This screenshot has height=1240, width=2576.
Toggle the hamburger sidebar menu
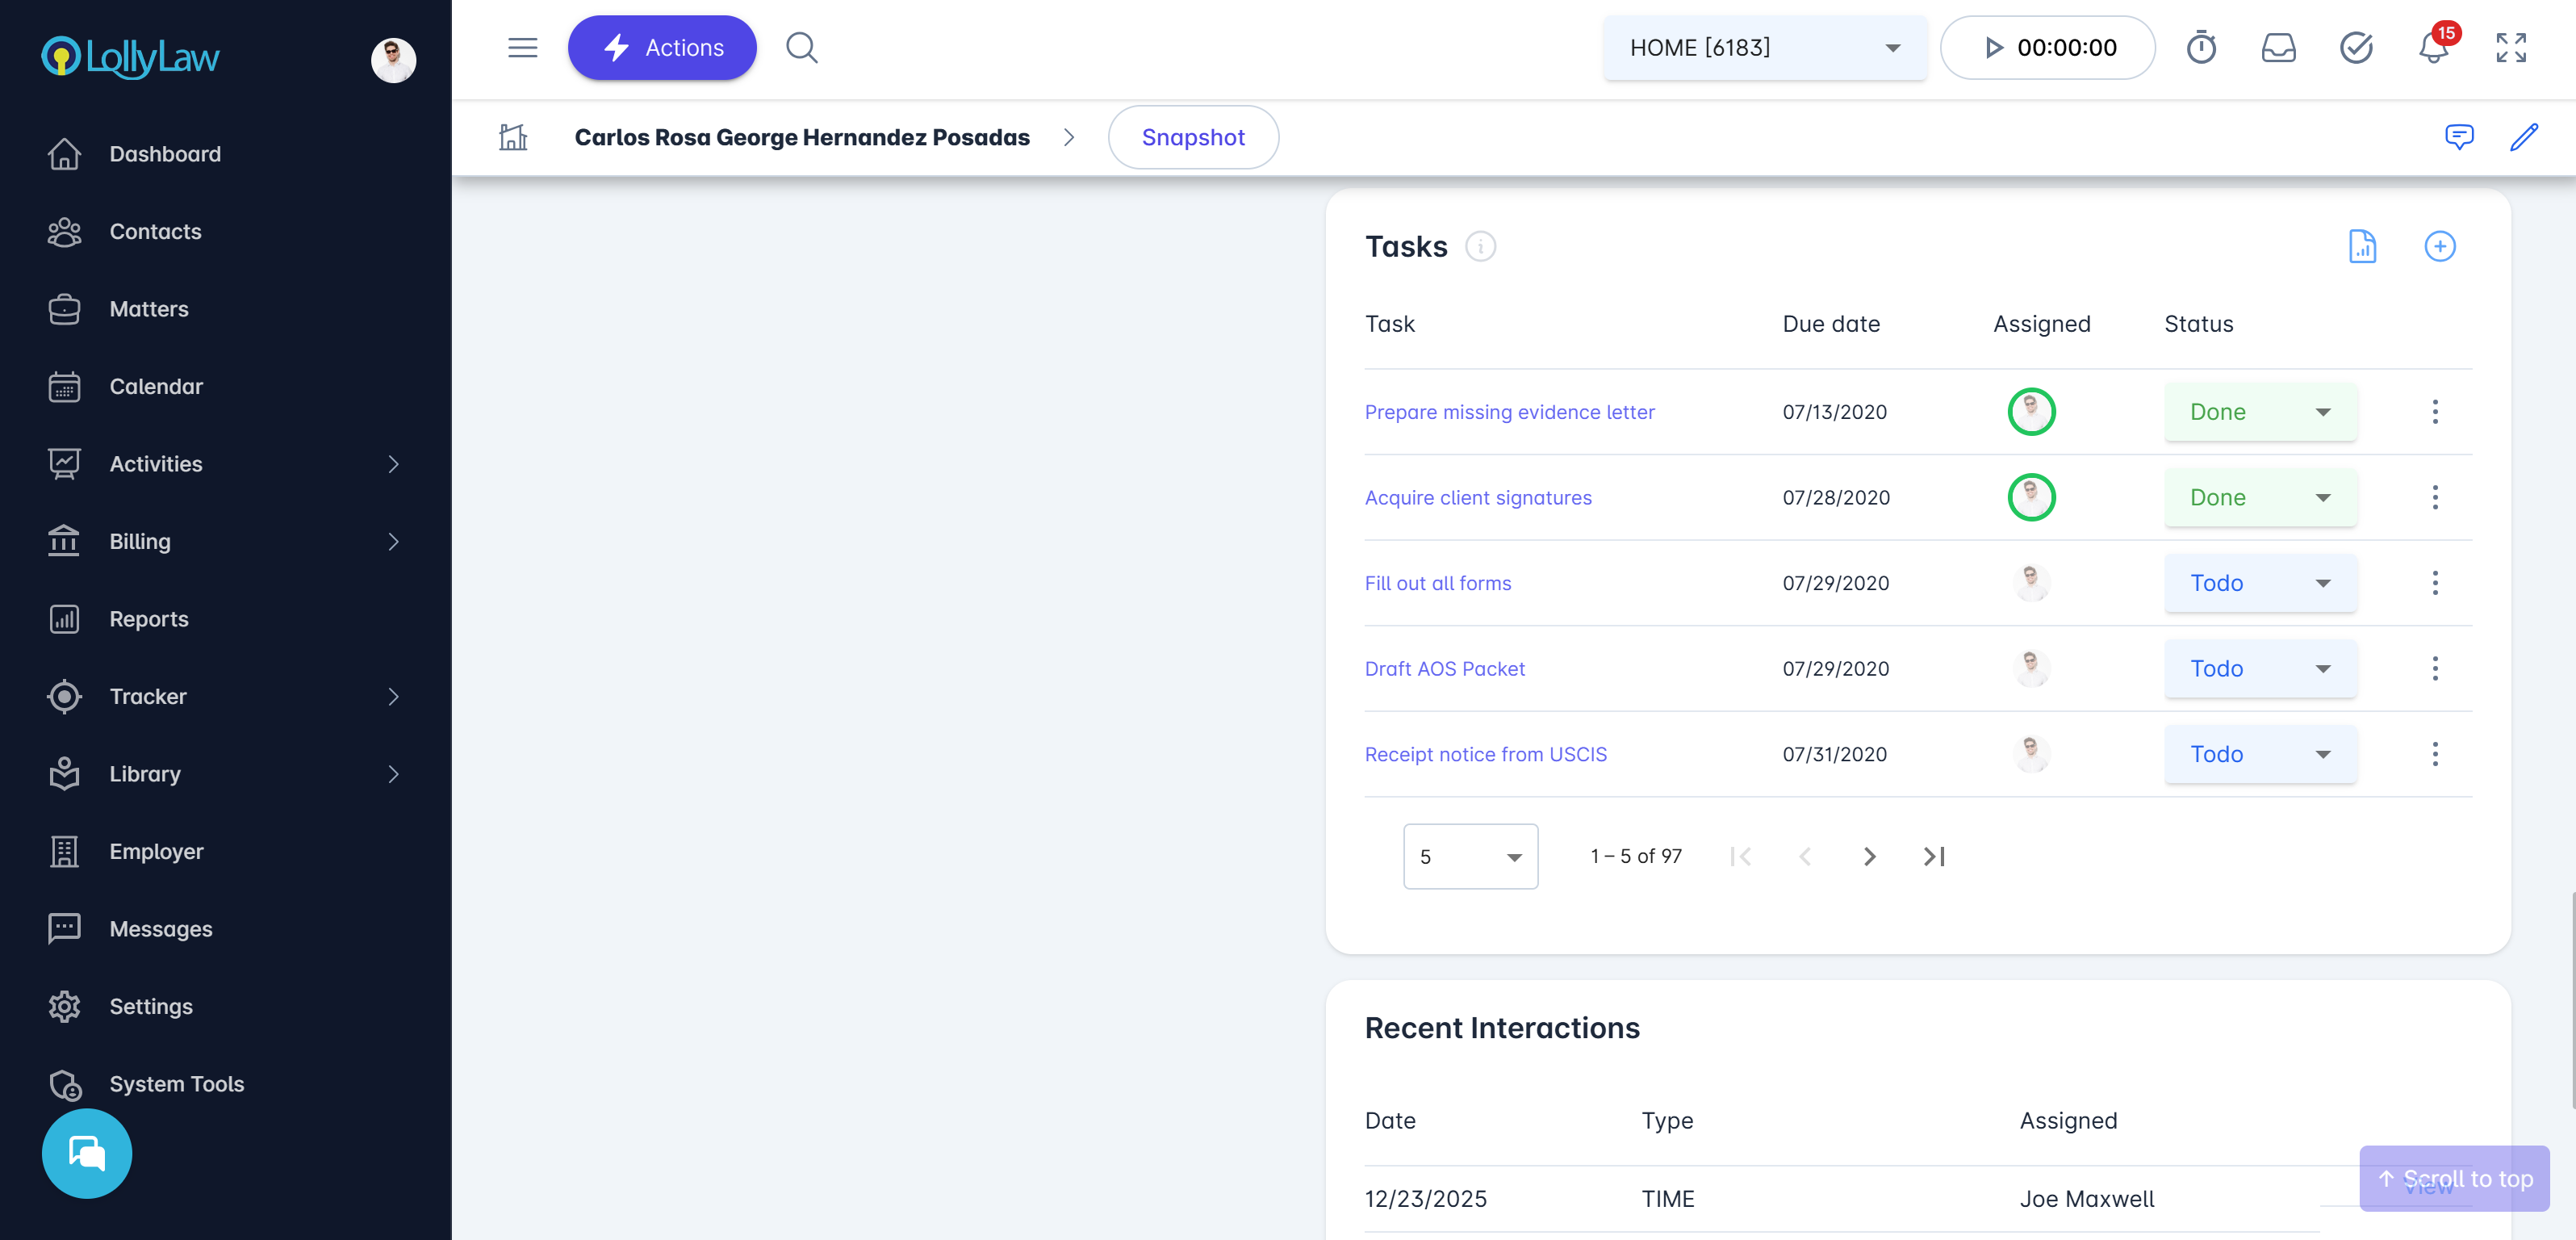pos(522,48)
